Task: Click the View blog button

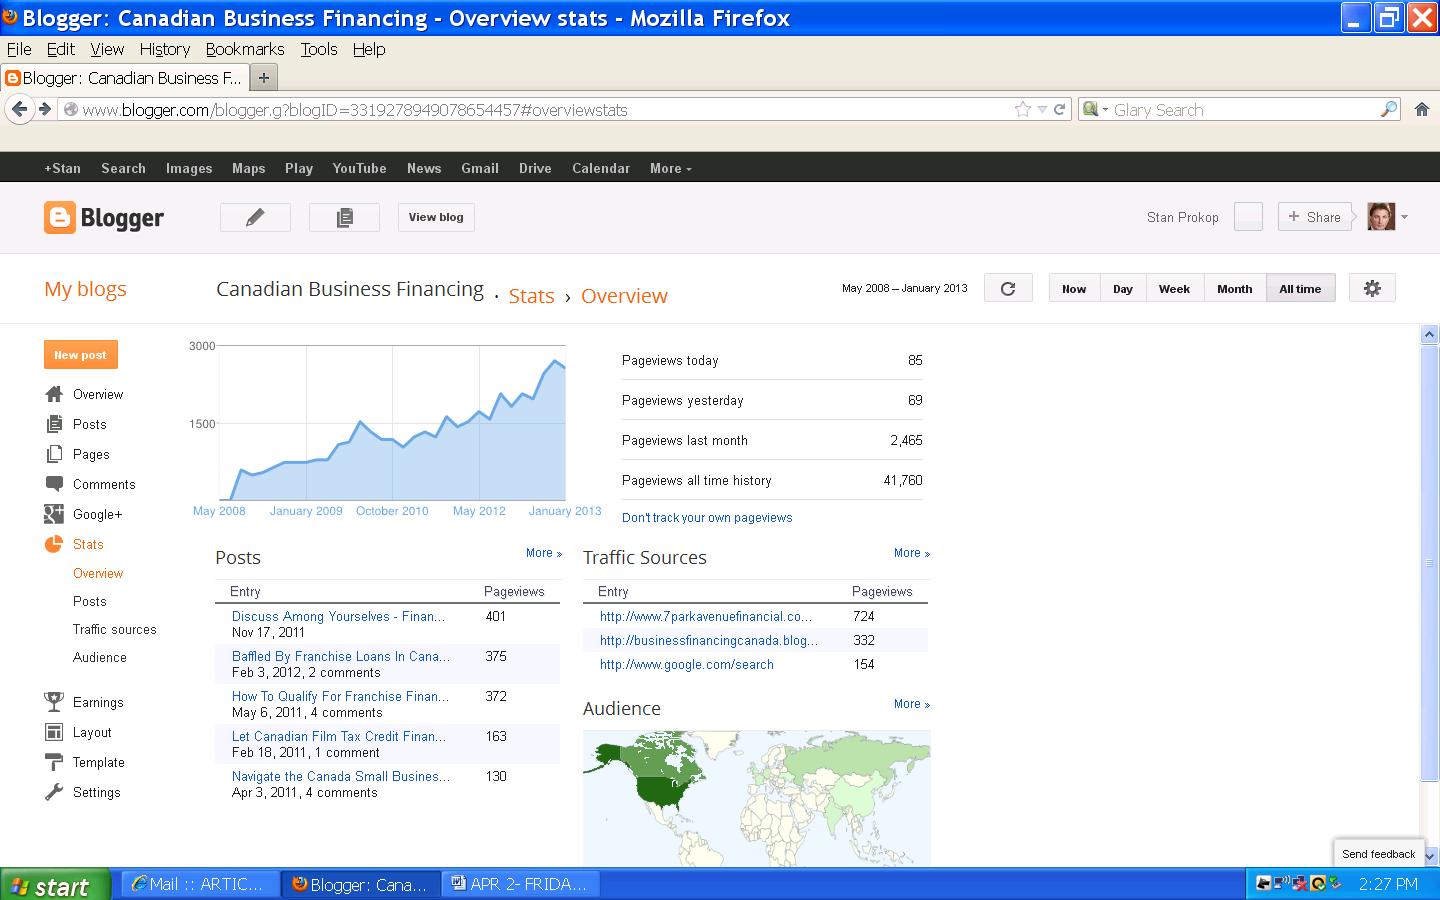Action: click(x=436, y=217)
